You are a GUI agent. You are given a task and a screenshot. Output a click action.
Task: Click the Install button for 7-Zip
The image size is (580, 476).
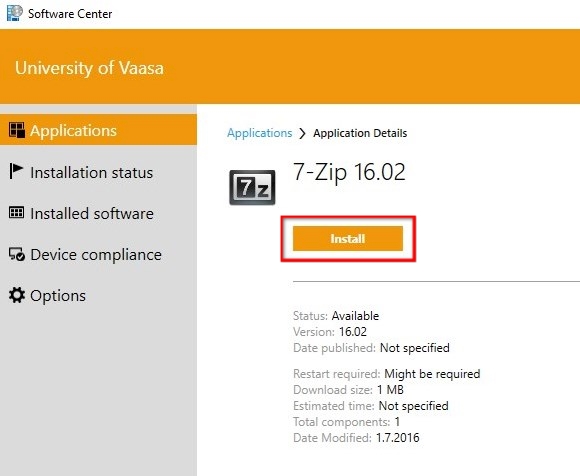click(x=348, y=239)
